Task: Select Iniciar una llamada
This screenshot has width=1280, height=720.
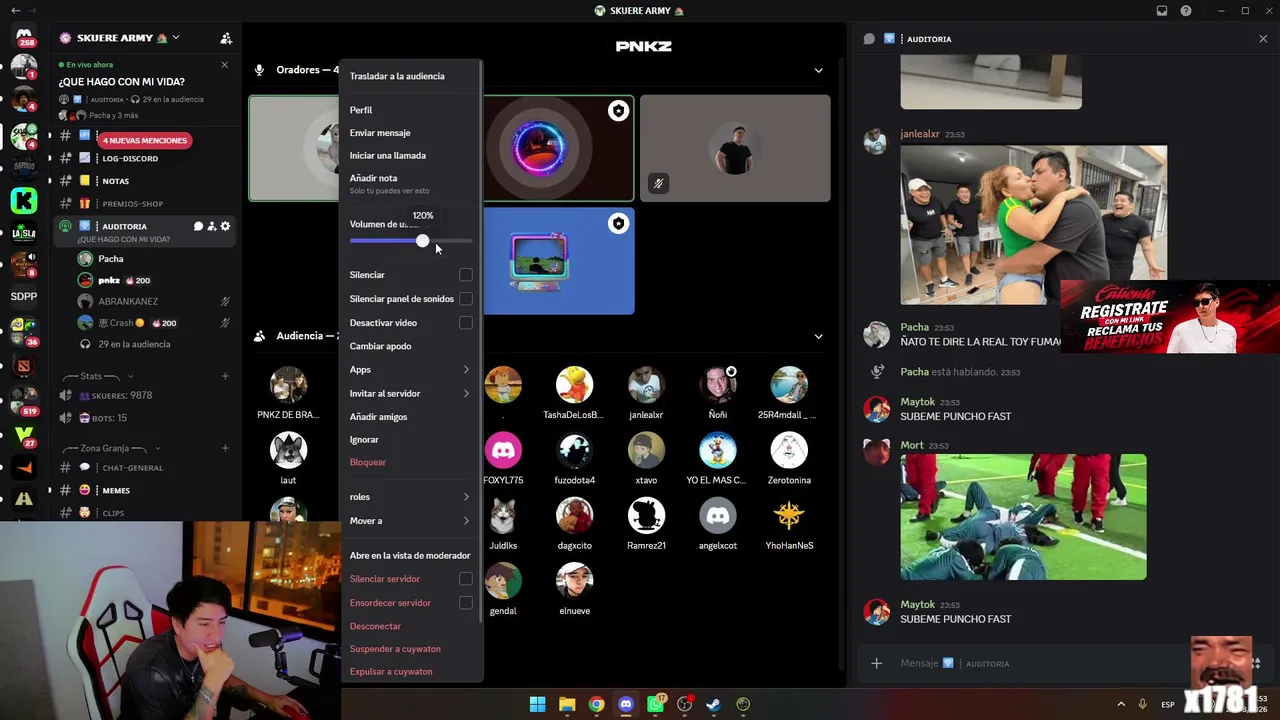Action: tap(388, 156)
